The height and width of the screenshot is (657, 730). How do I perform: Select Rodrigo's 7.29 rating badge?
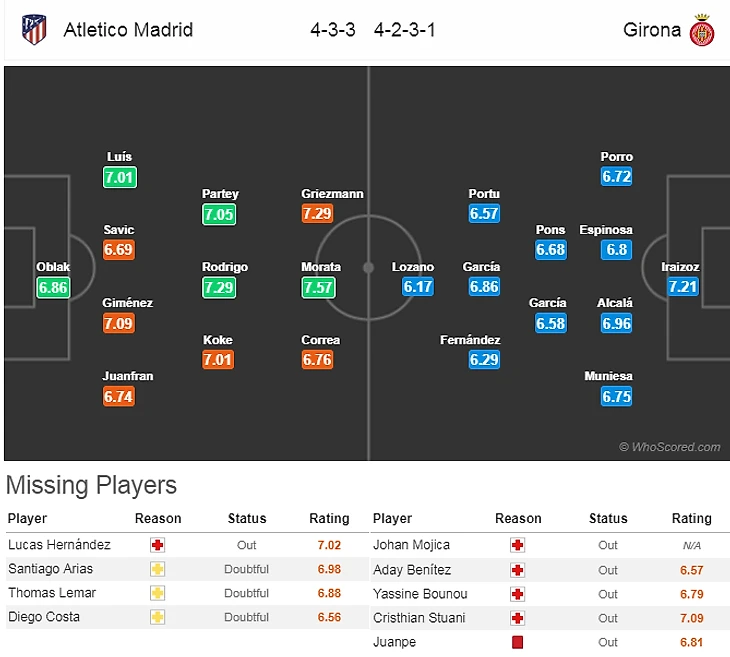pyautogui.click(x=218, y=287)
